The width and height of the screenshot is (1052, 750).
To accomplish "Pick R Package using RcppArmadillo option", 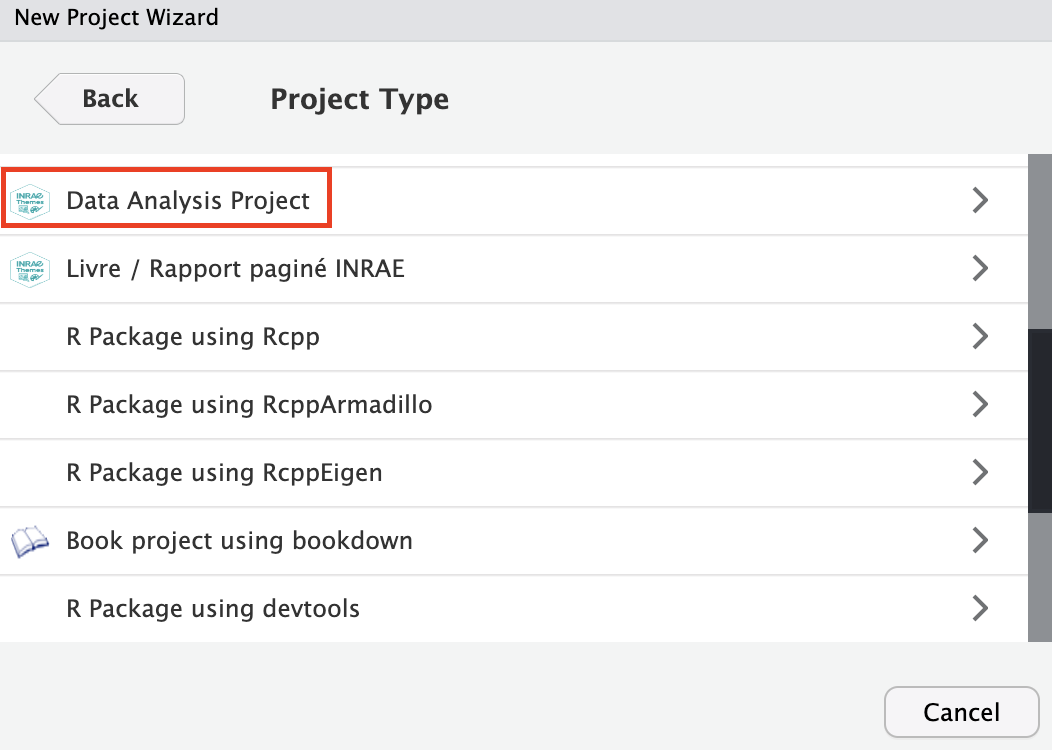I will click(x=249, y=405).
